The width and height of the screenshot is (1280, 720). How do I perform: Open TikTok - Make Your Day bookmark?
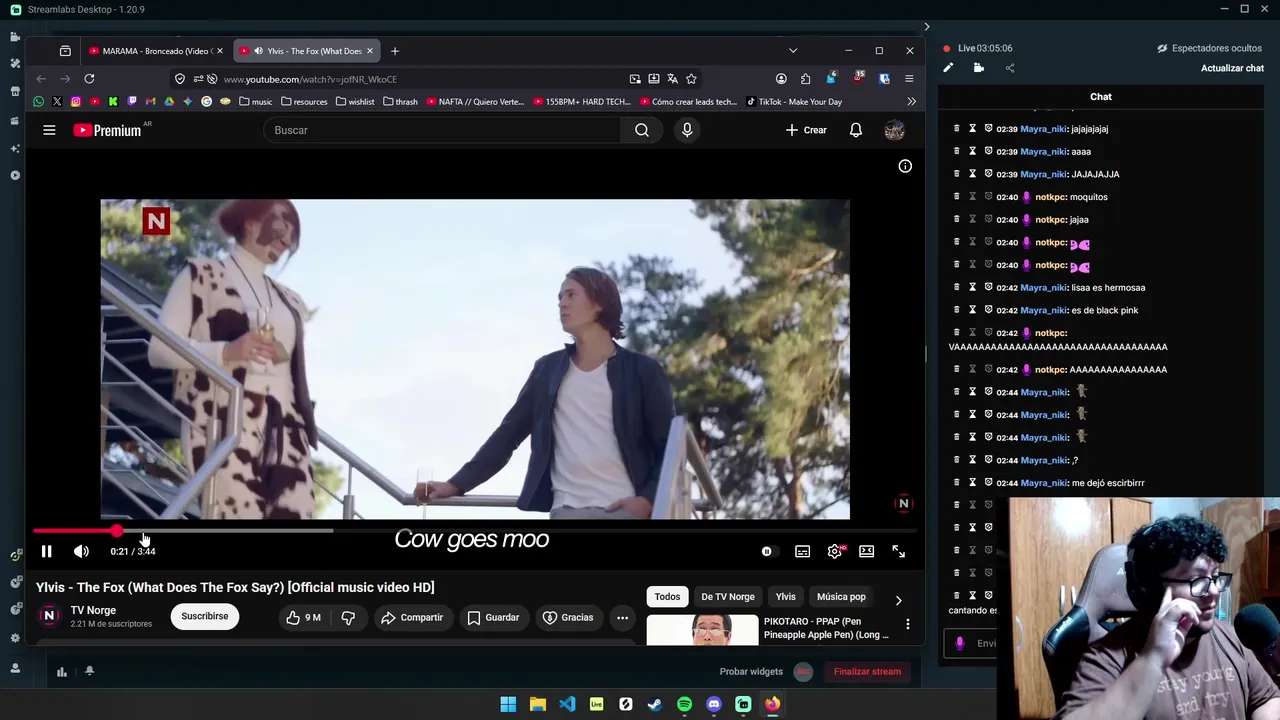coord(794,102)
